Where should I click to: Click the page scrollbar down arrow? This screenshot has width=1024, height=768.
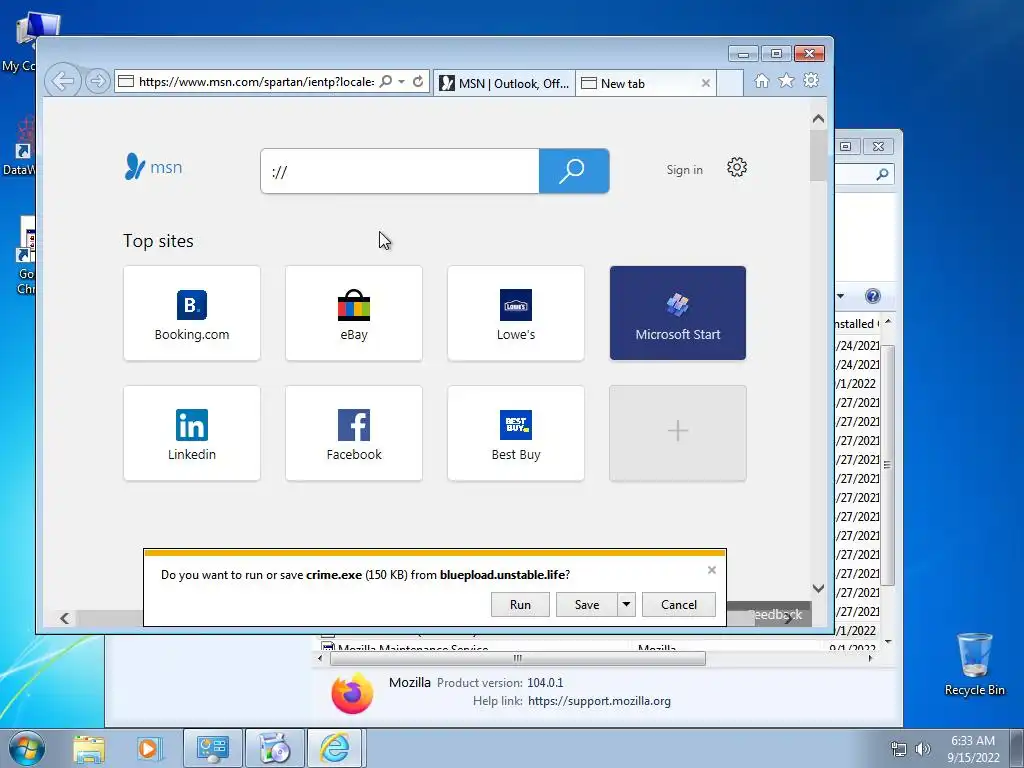pyautogui.click(x=818, y=588)
